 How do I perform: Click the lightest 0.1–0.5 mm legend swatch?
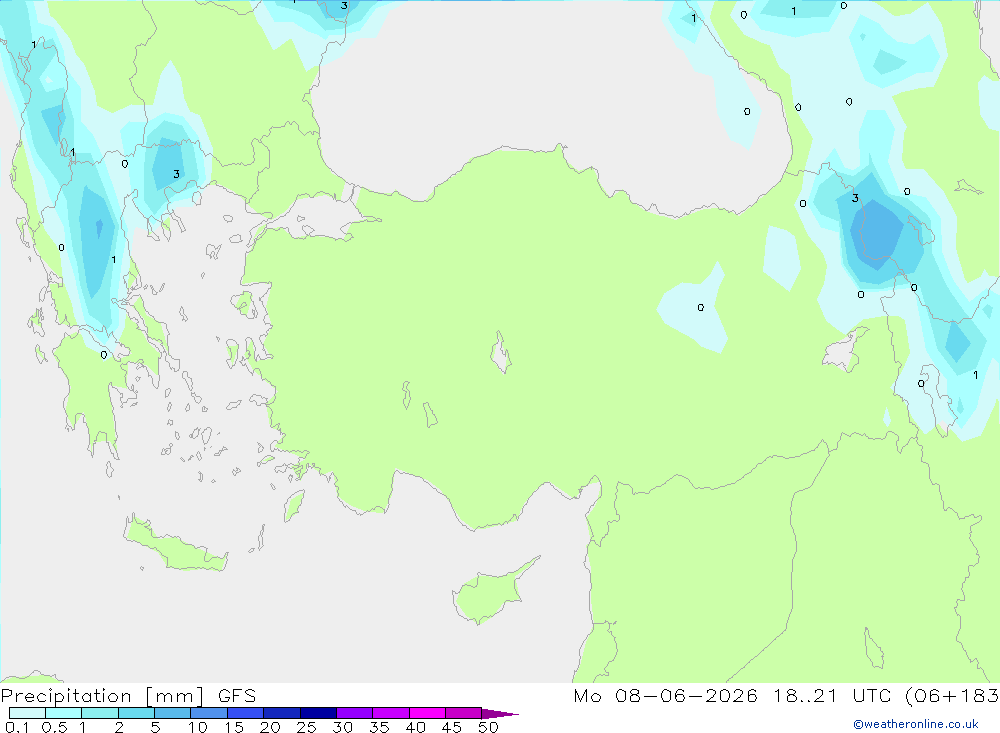click(x=27, y=713)
